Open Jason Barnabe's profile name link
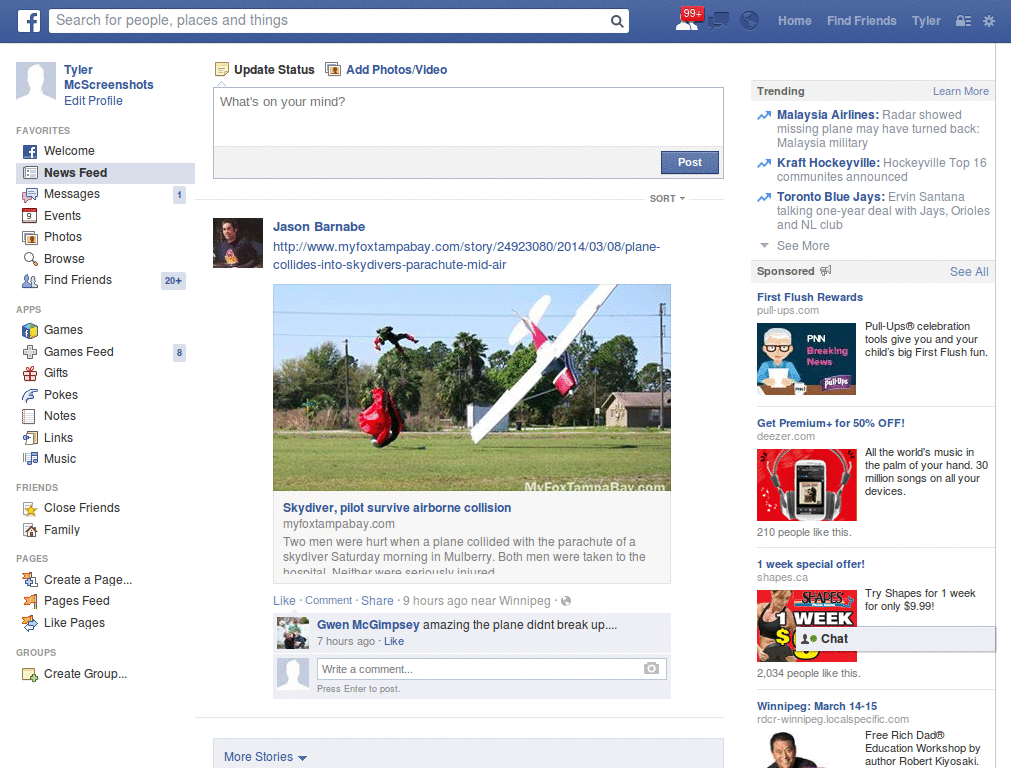 [319, 227]
